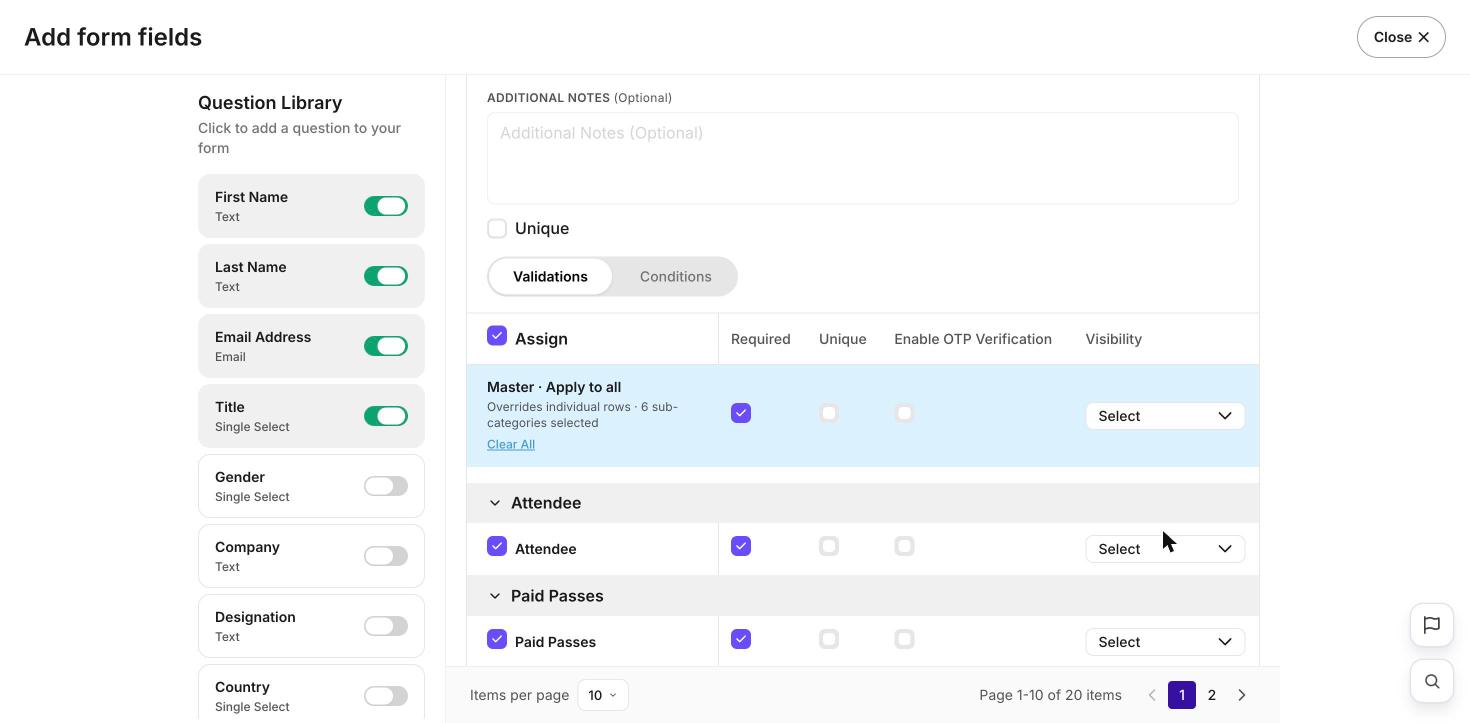Check Unique in the Master row

[x=829, y=413]
